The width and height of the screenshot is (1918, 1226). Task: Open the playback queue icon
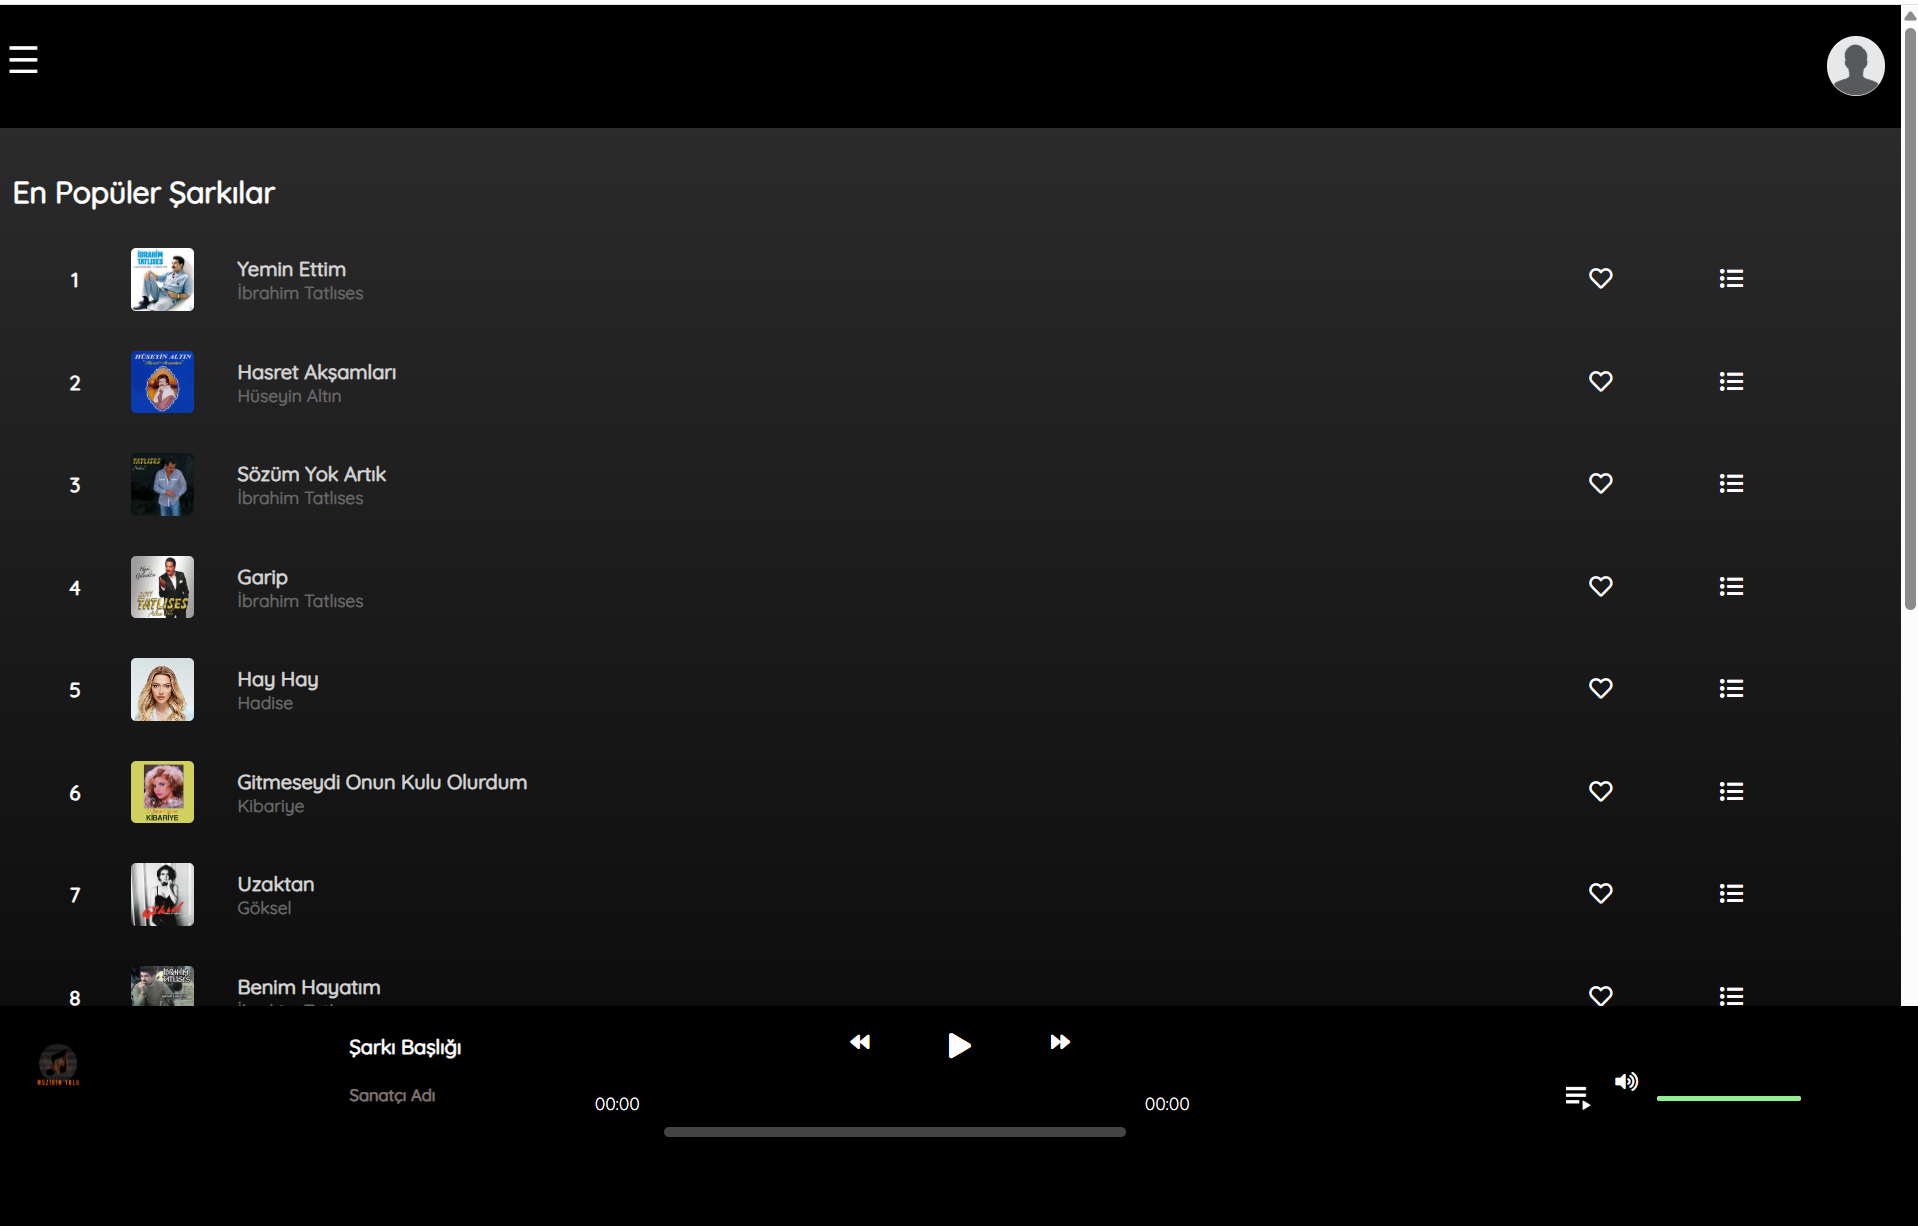(1577, 1097)
